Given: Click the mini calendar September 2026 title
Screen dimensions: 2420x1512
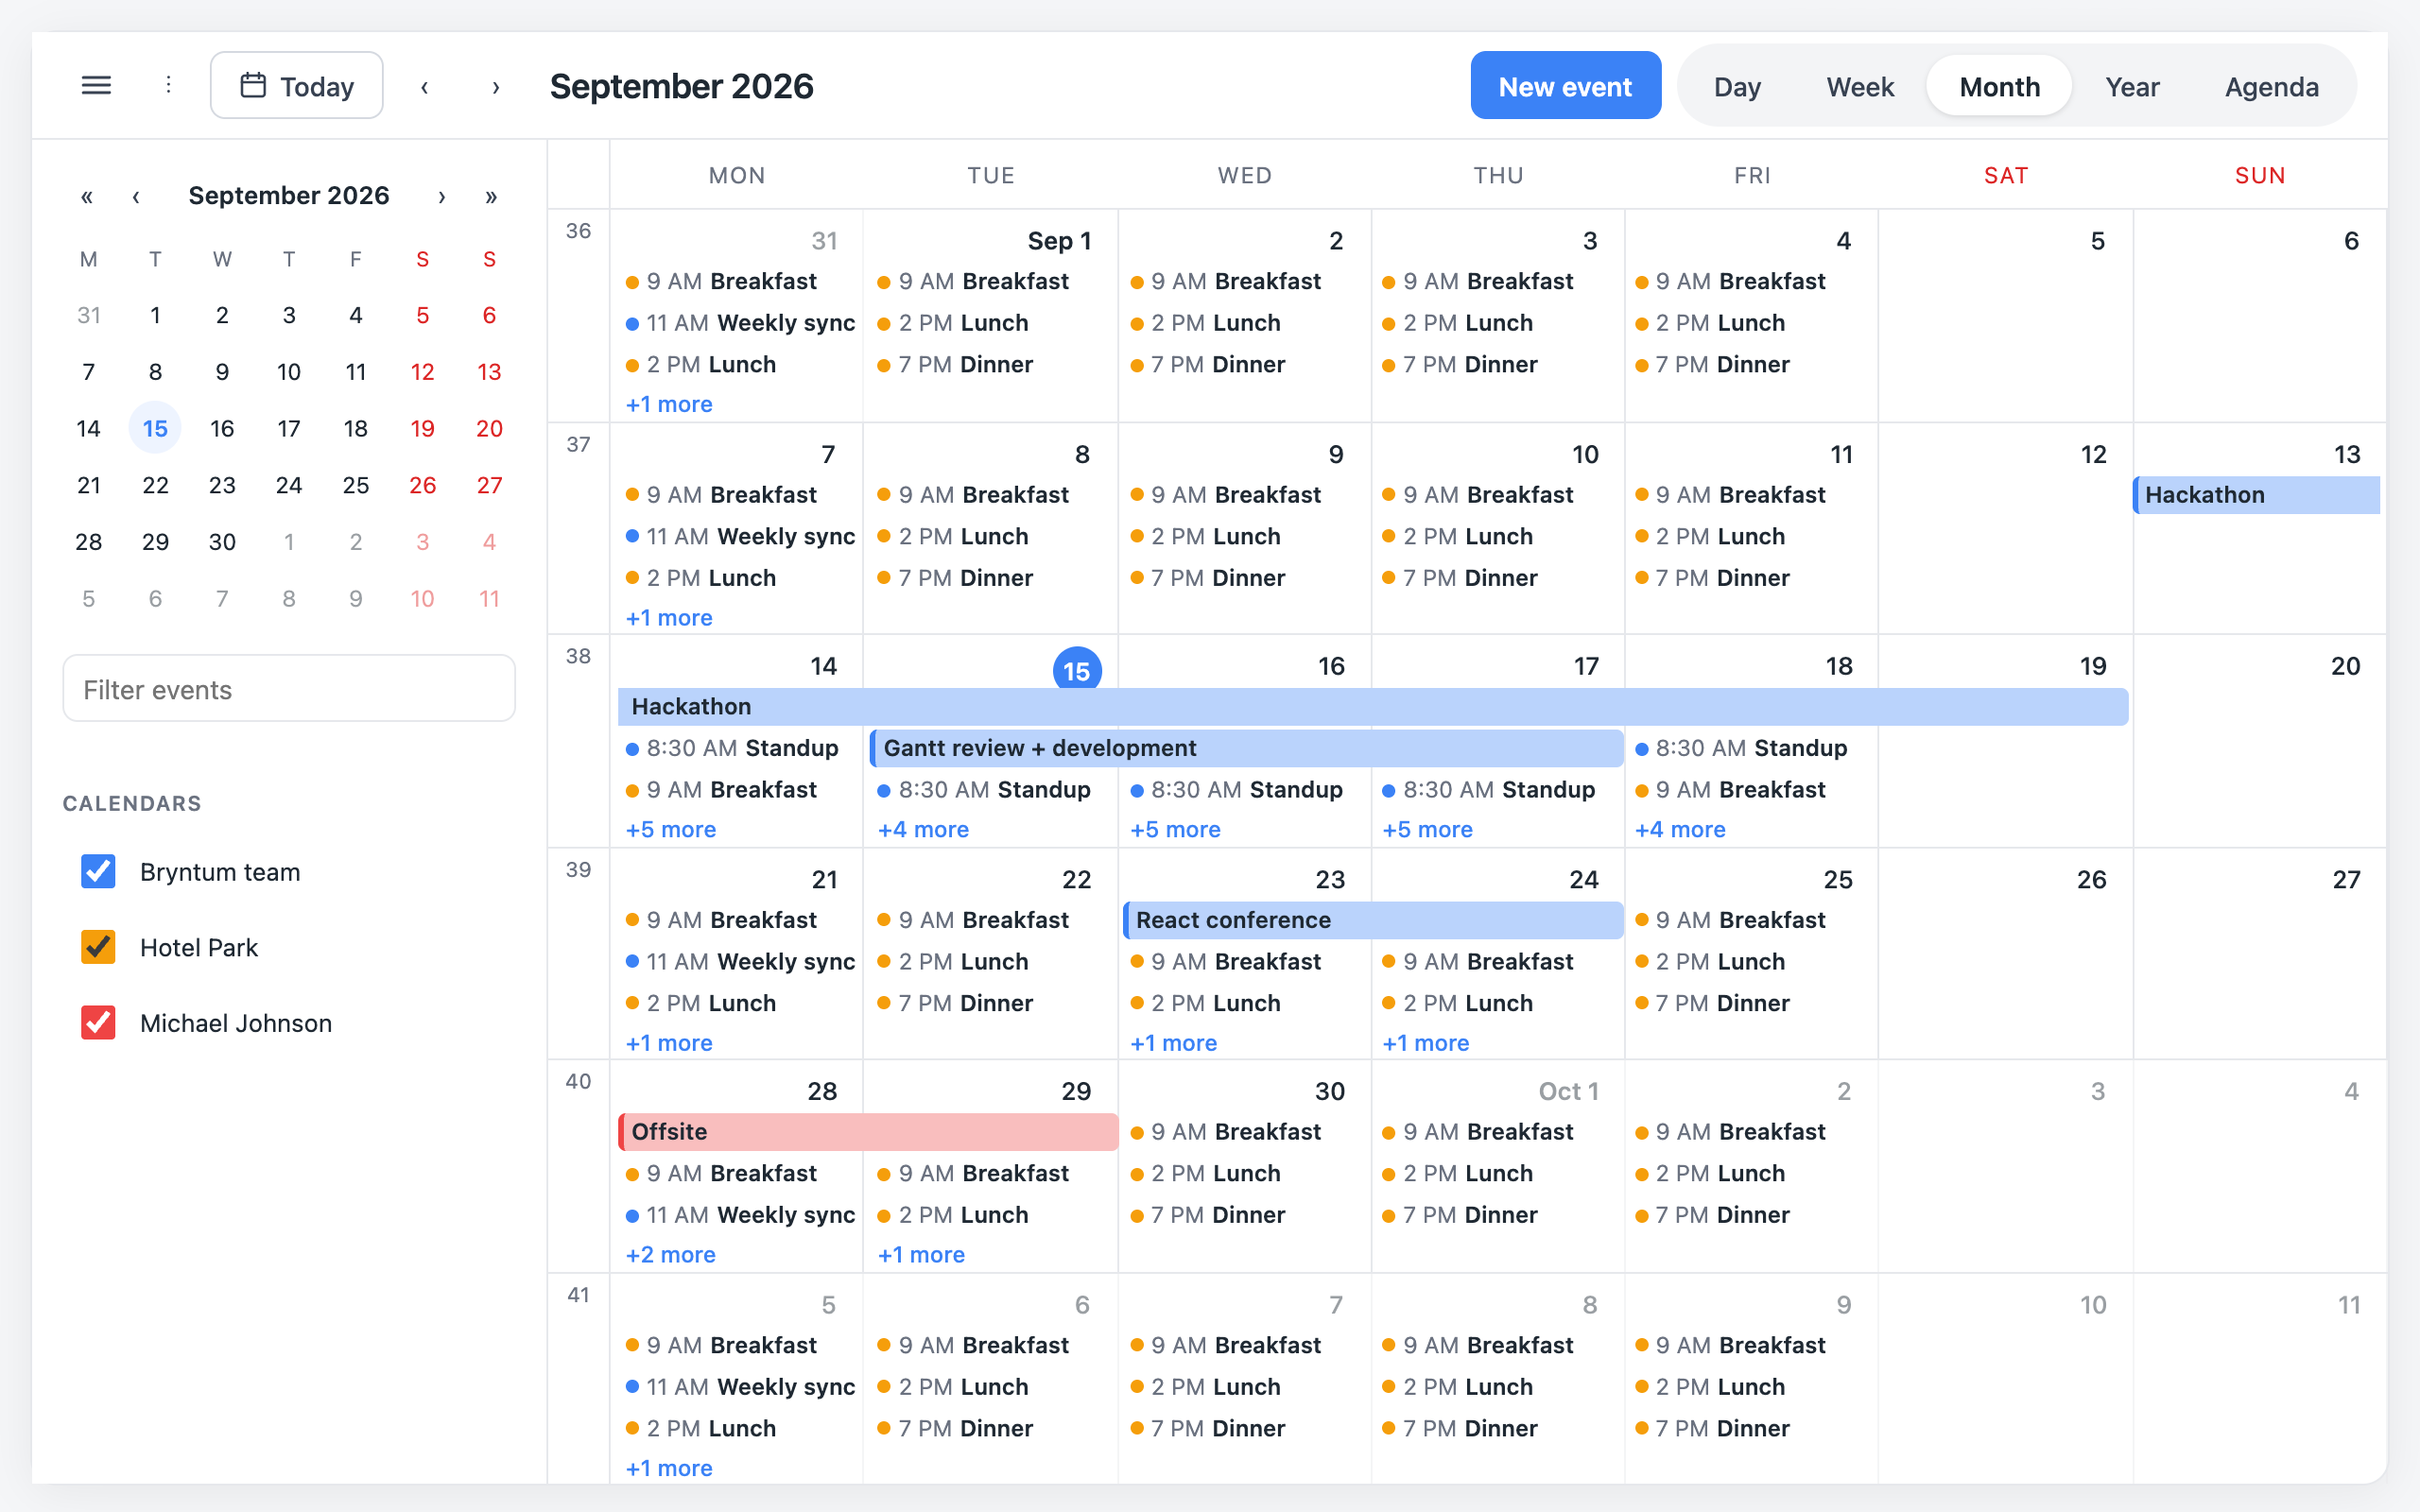Looking at the screenshot, I should (289, 196).
